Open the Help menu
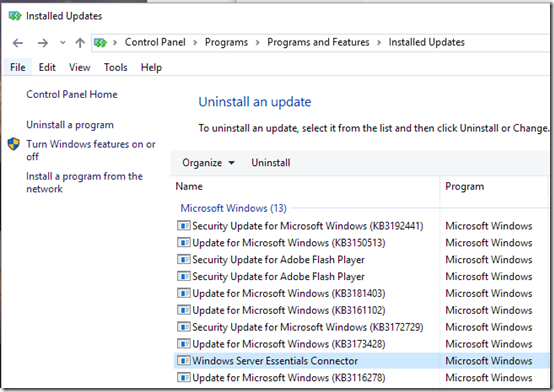Viewport: 554px width, 392px height. [151, 67]
